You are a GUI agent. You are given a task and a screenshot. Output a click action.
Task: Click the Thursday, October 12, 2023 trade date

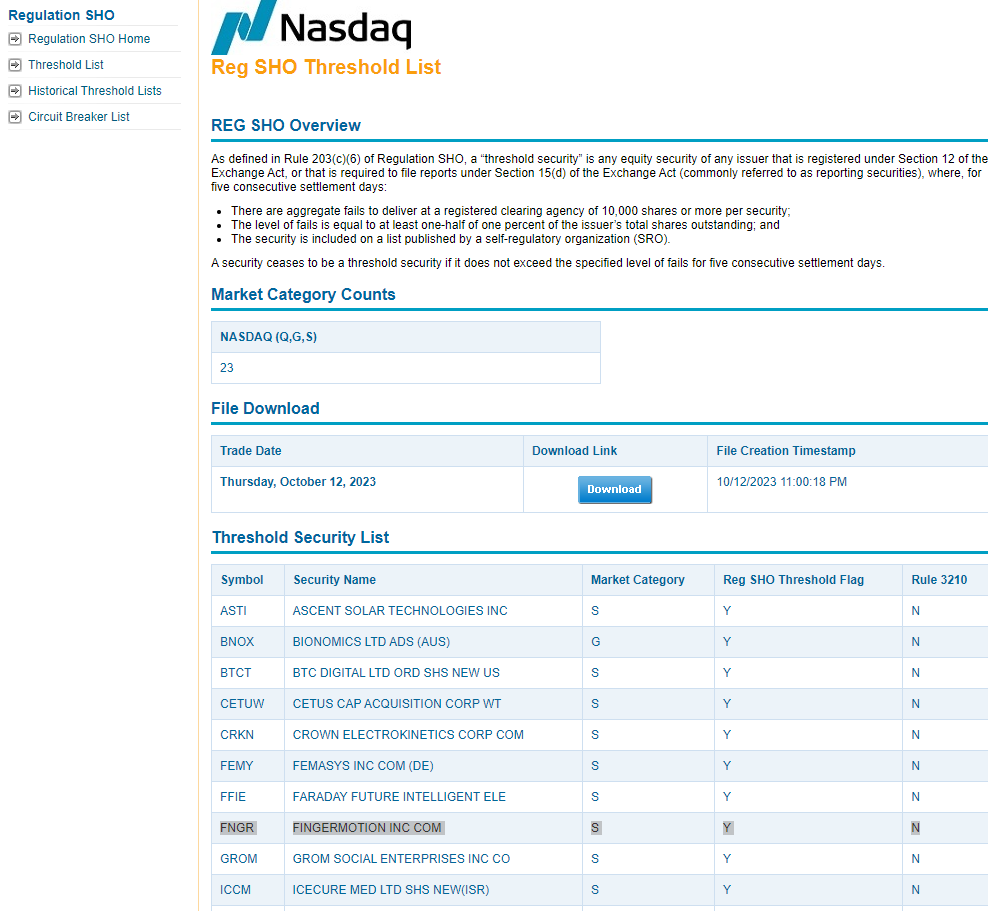coord(298,482)
